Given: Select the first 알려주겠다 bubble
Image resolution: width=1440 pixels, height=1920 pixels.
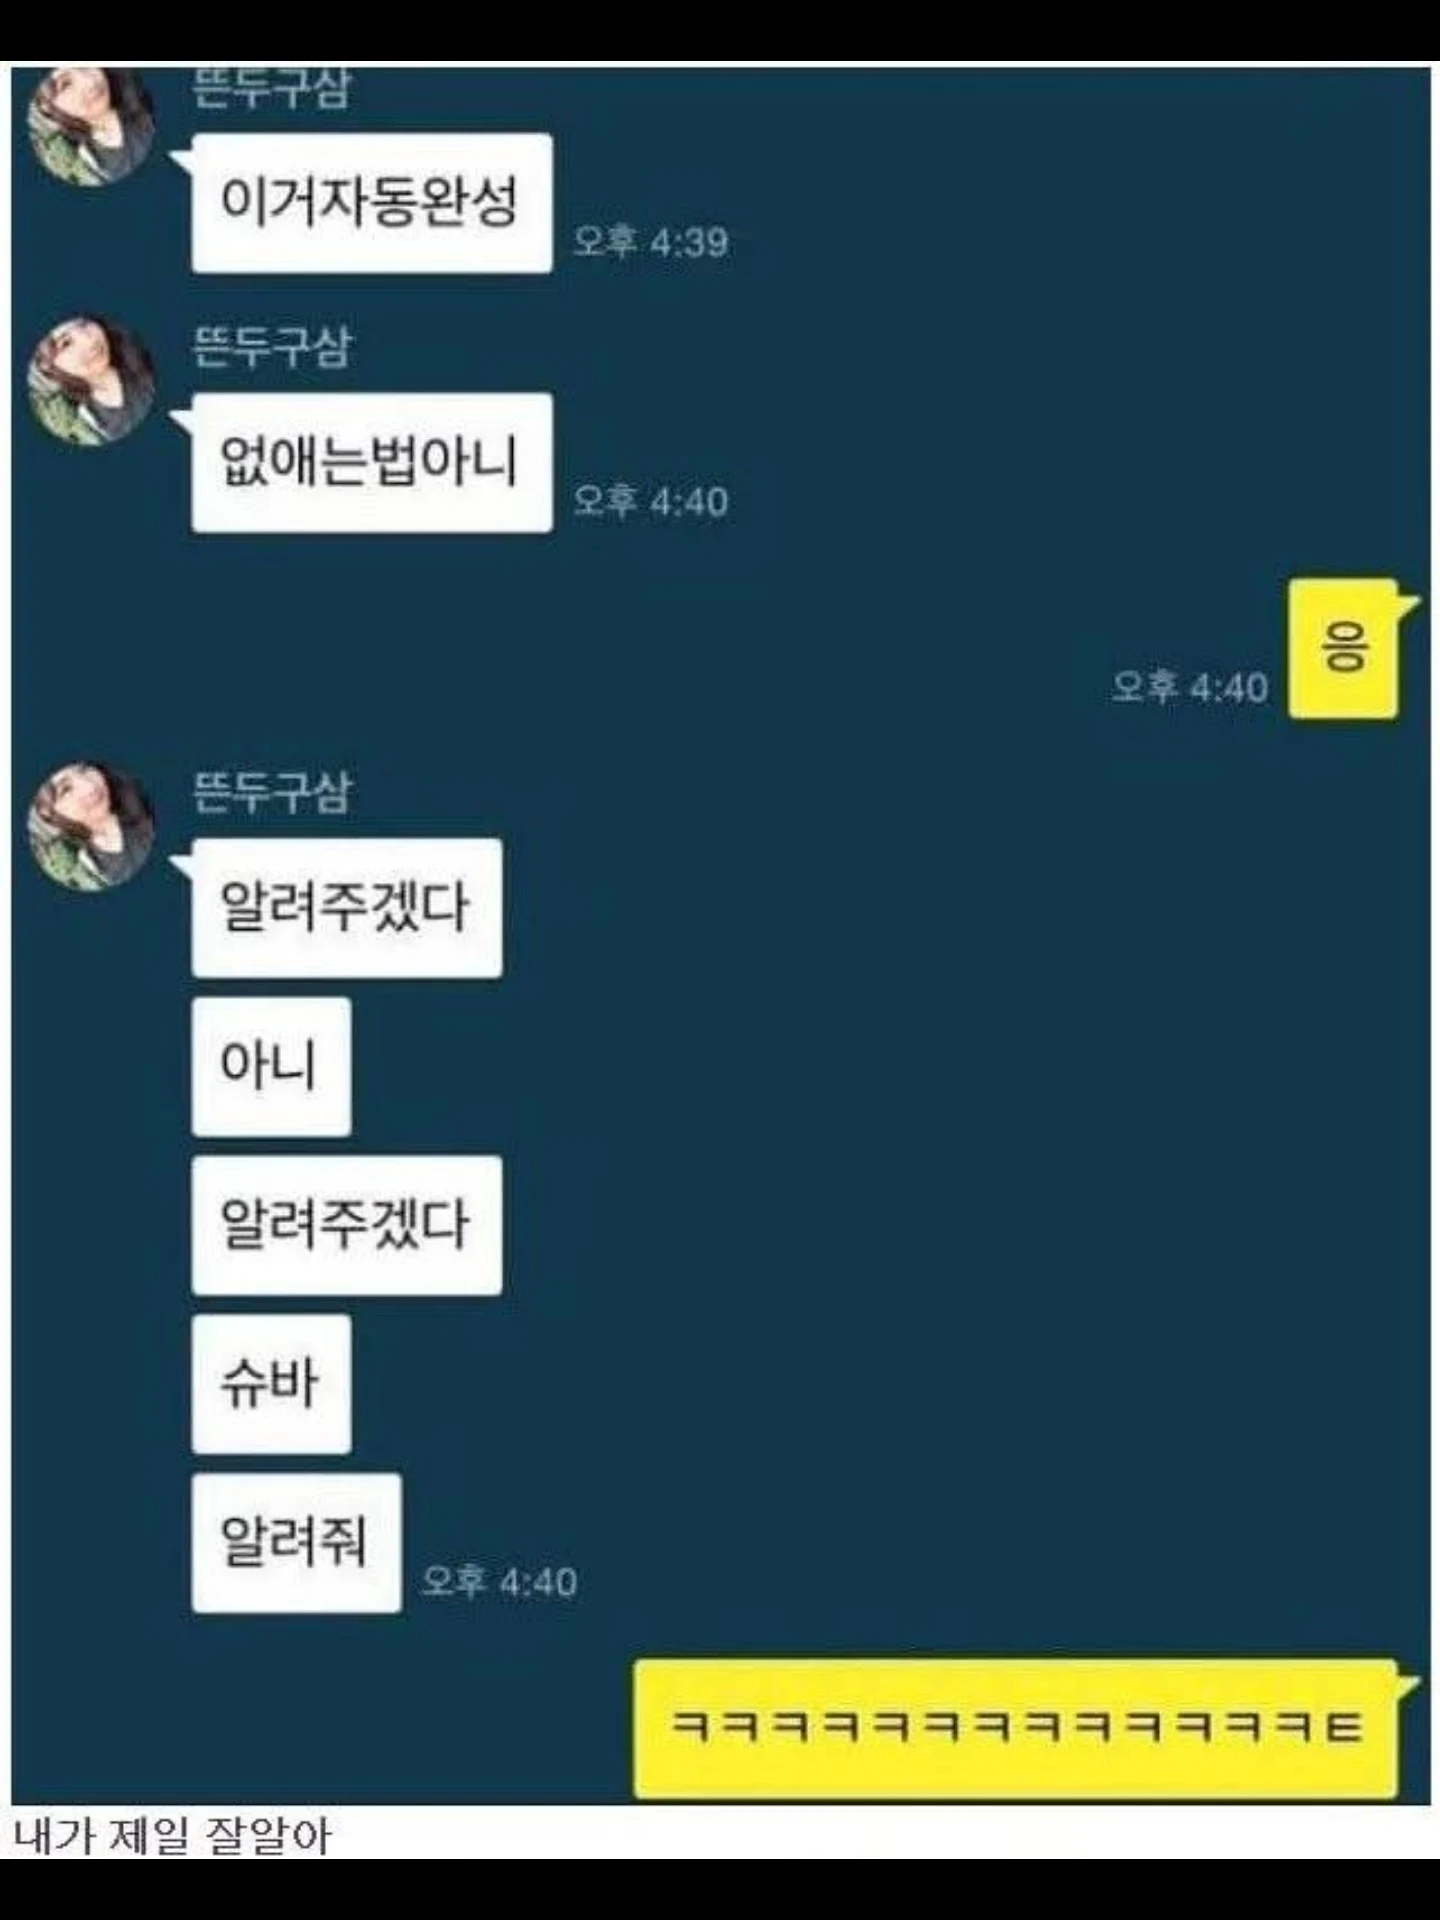Looking at the screenshot, I should pos(346,908).
